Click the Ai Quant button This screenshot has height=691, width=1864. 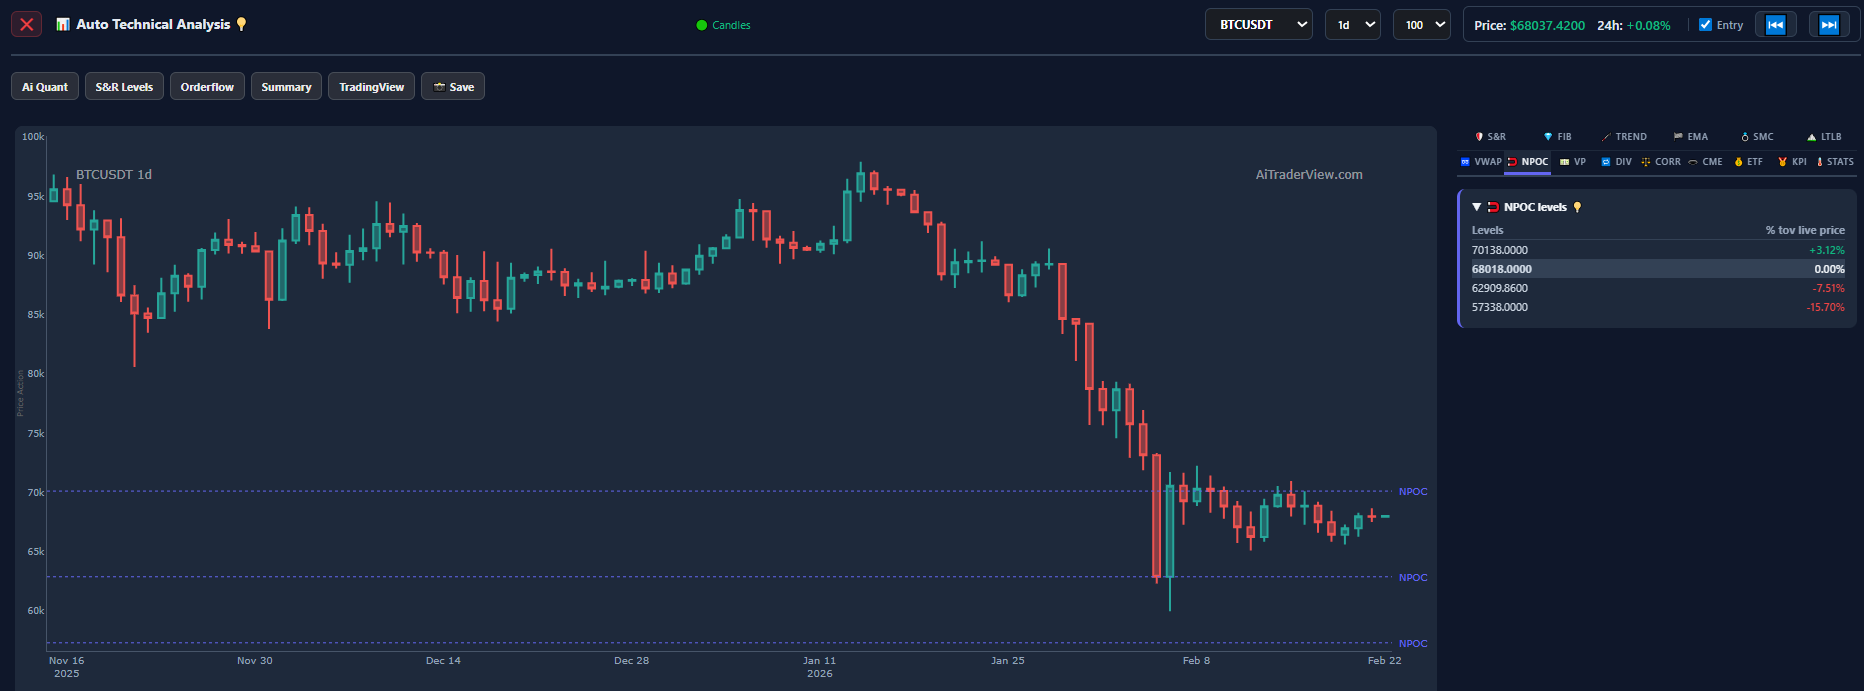click(x=45, y=87)
